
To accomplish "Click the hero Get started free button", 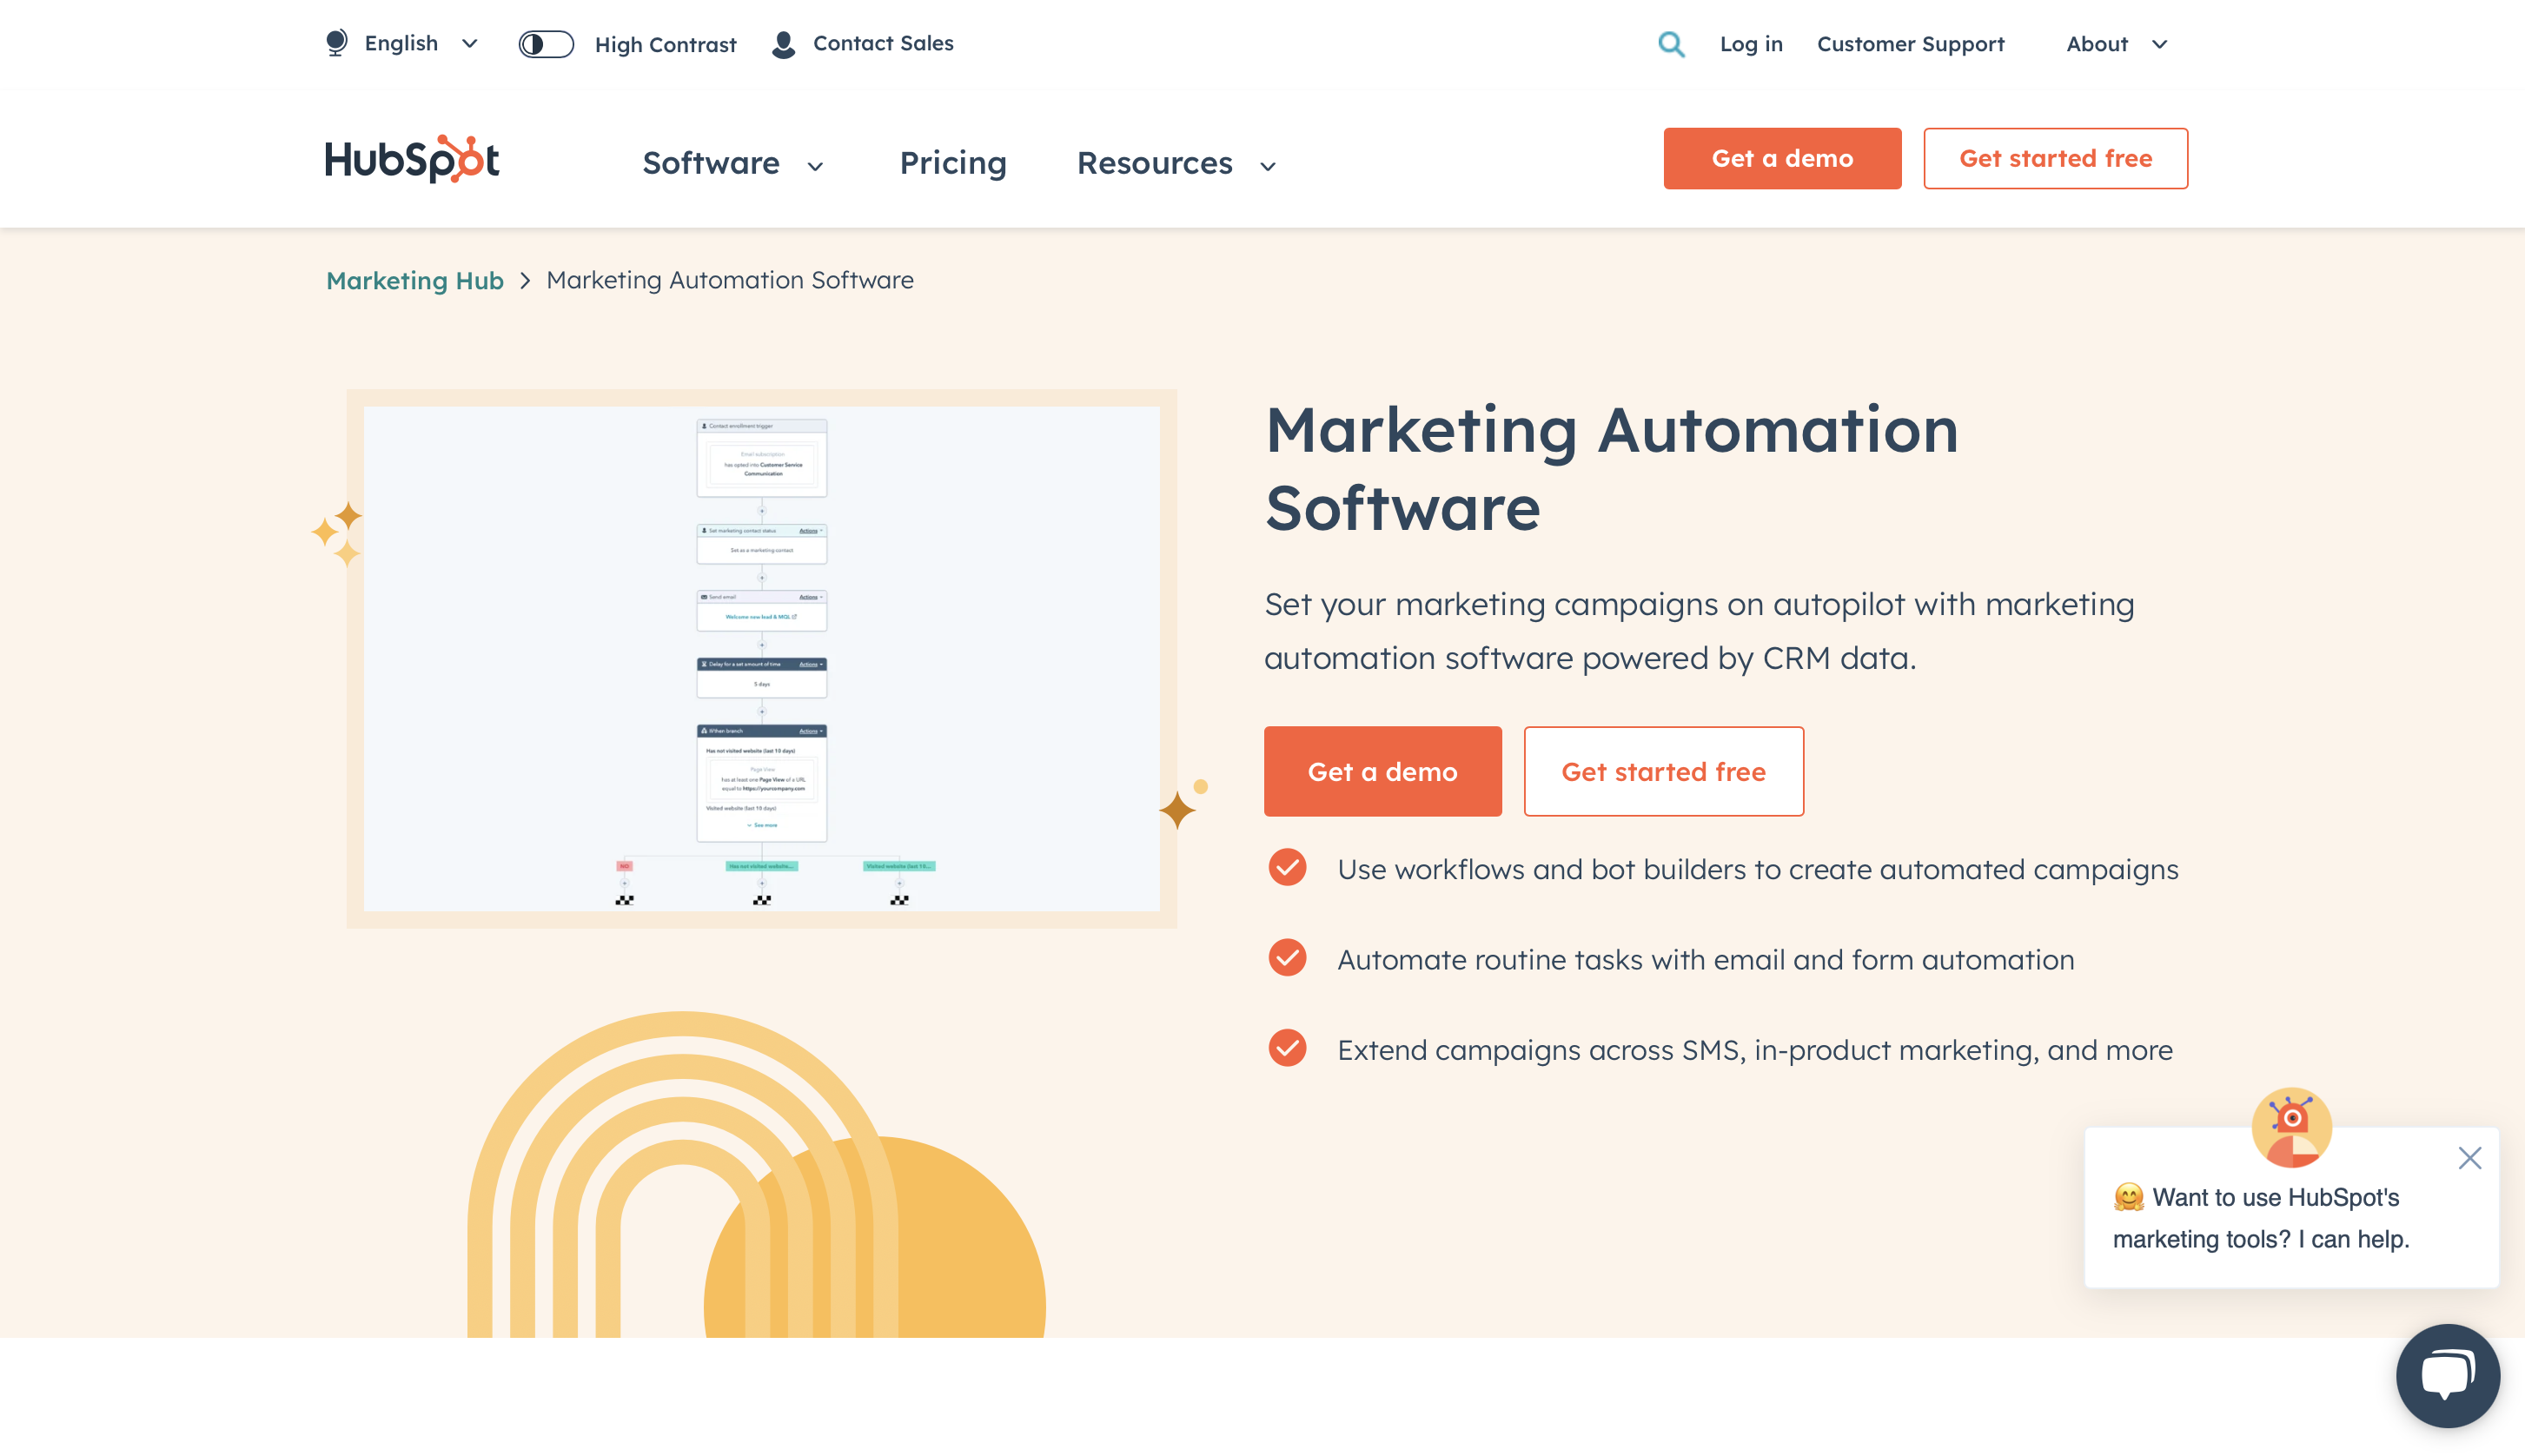I will (1663, 771).
